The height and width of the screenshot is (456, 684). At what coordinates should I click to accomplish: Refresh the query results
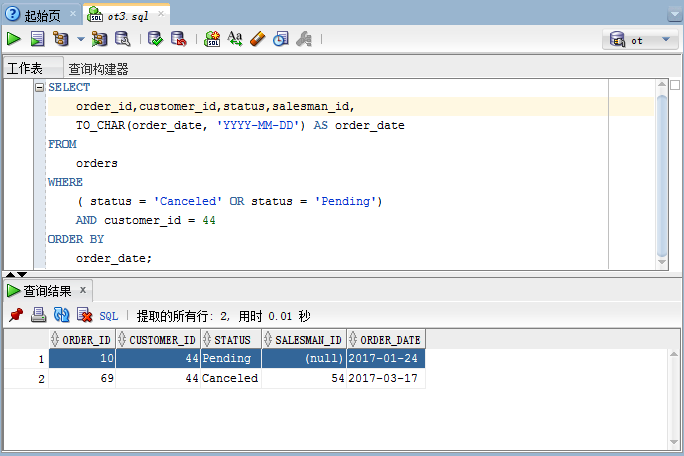(x=61, y=315)
